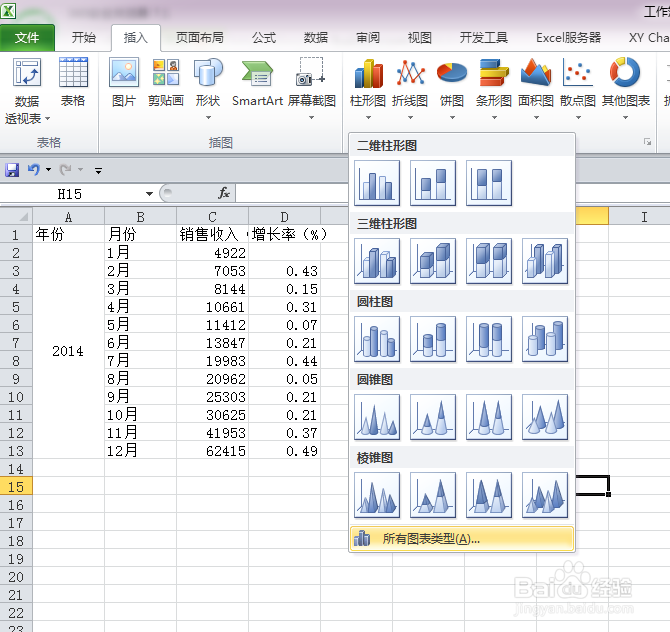Select the 3D pyramid chart
Screen dimensions: 670x632
[x=545, y=495]
